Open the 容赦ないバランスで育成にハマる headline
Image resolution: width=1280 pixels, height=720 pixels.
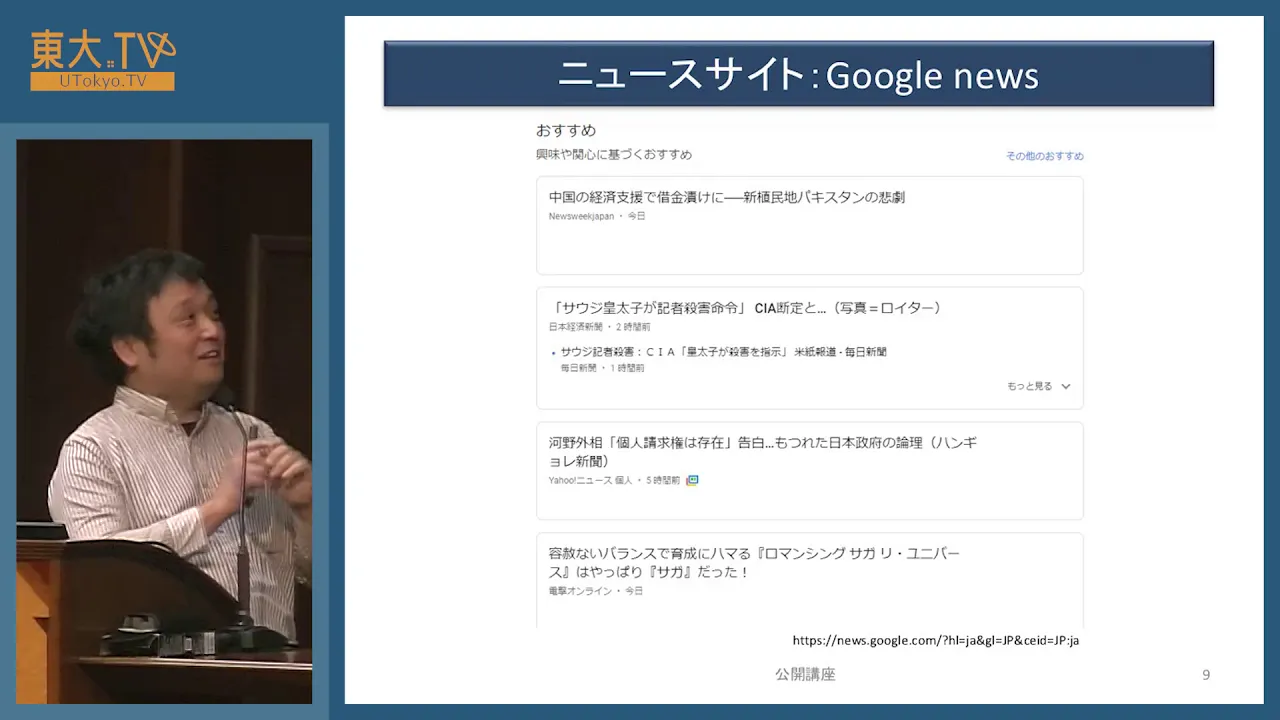(x=754, y=562)
